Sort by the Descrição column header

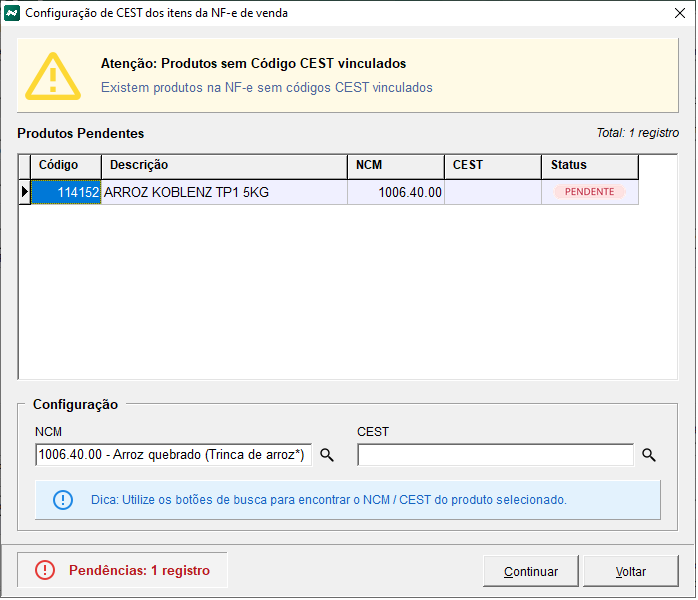pyautogui.click(x=223, y=165)
